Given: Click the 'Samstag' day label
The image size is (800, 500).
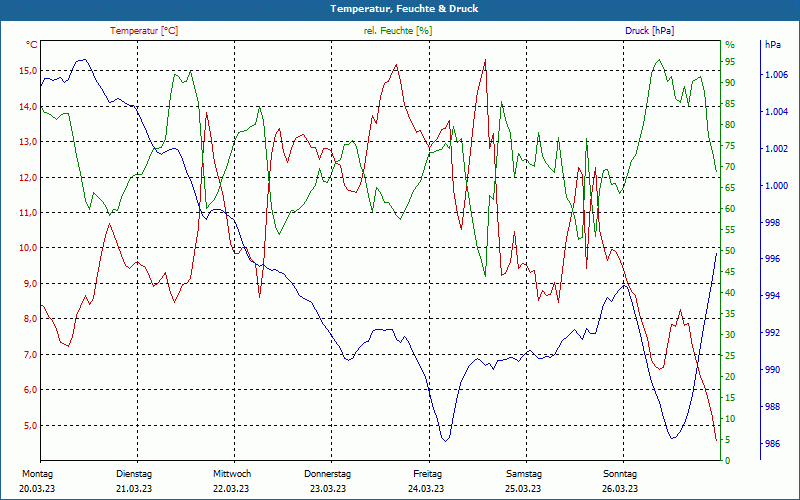Looking at the screenshot, I should point(524,474).
